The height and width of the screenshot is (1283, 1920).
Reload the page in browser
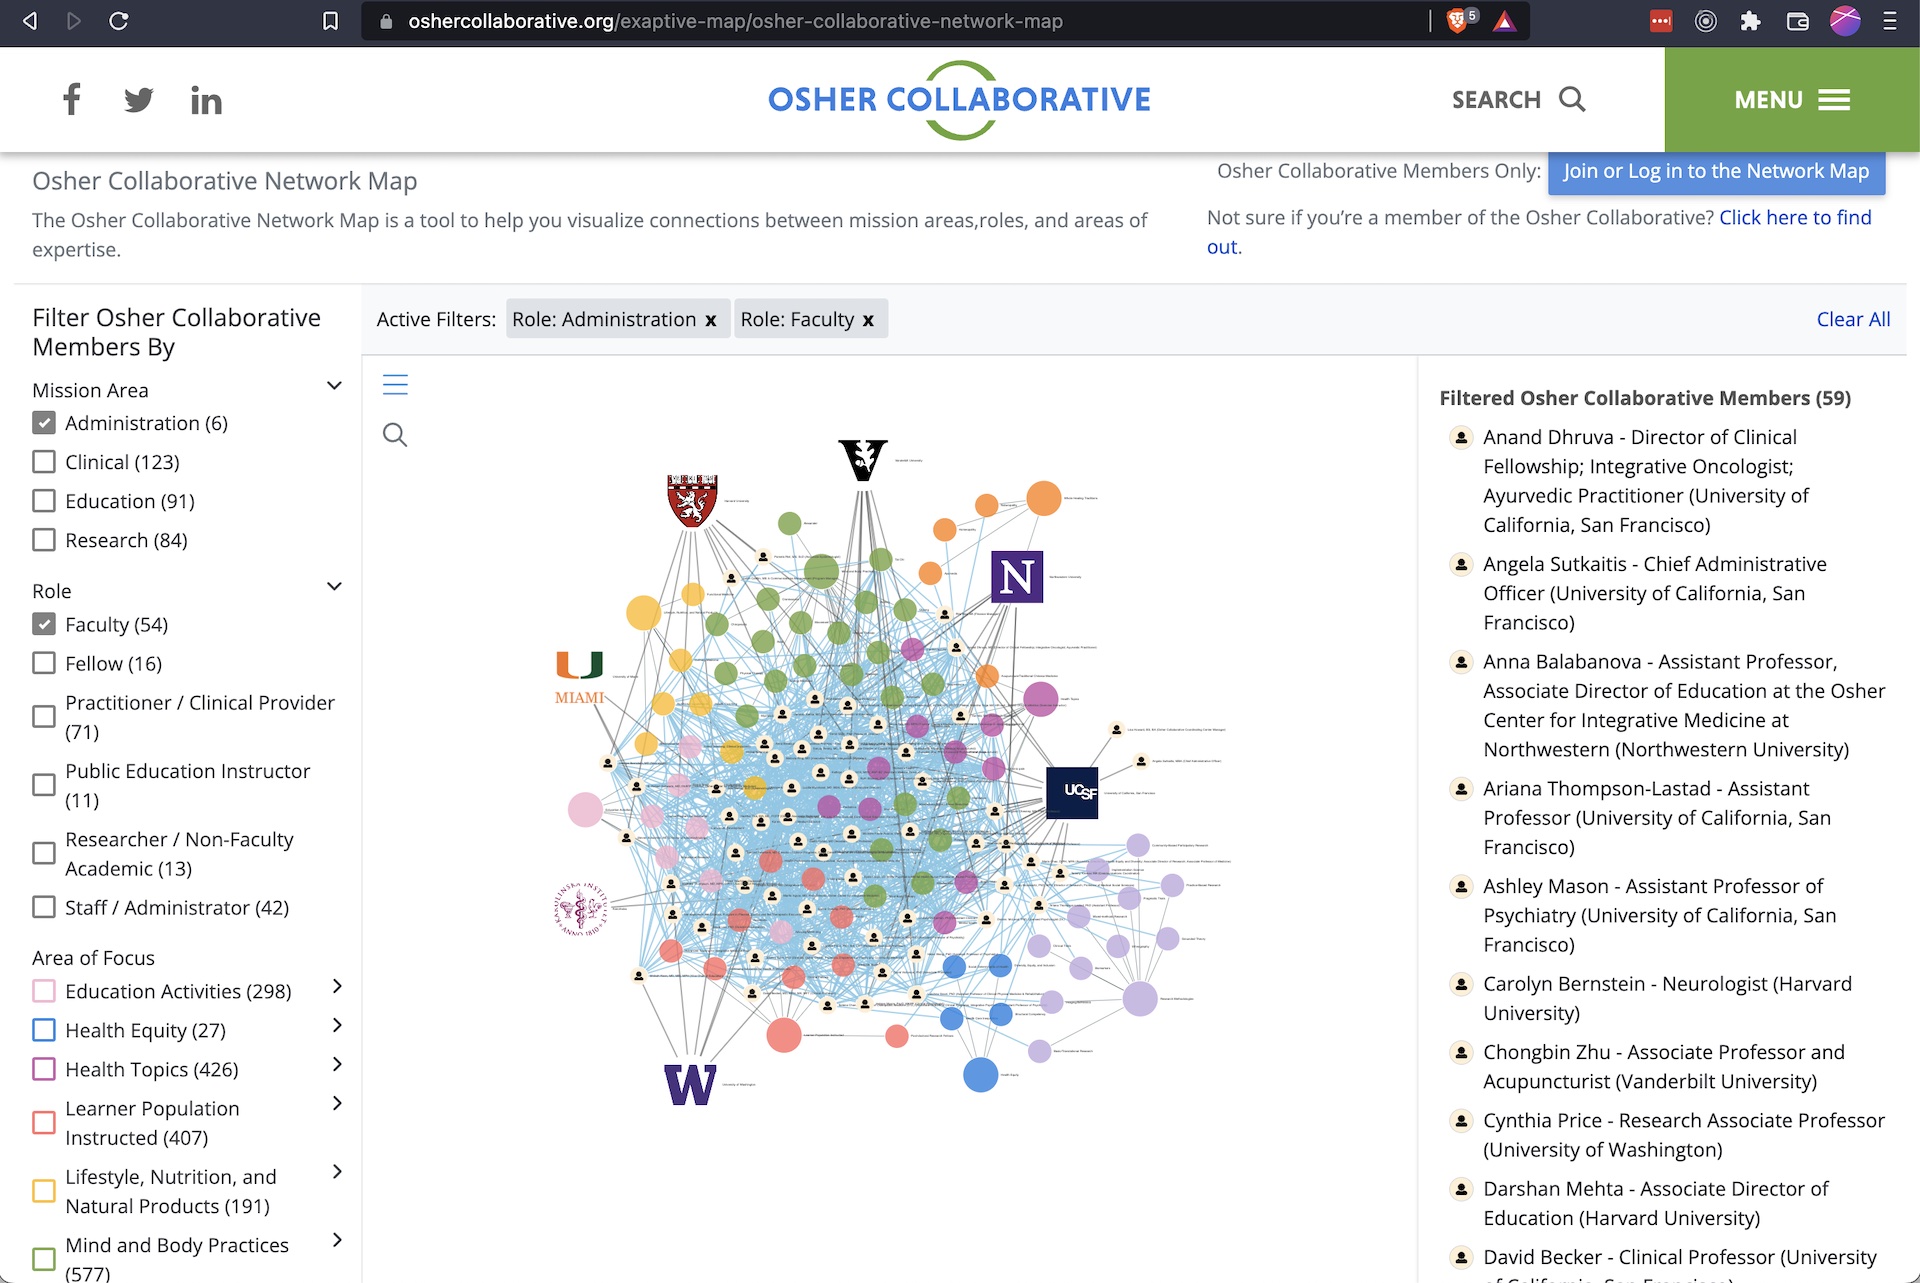[118, 21]
